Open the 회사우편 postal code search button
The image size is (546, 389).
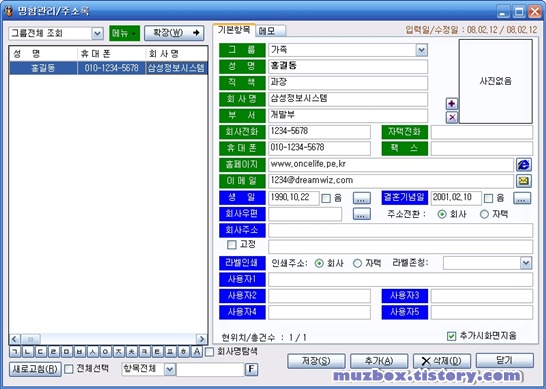pos(361,214)
